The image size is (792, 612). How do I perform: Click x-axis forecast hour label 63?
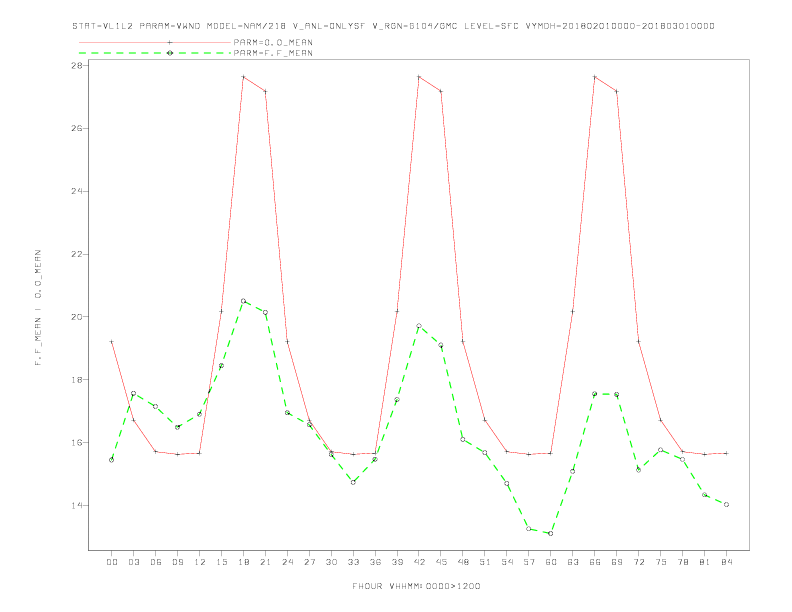tap(573, 562)
